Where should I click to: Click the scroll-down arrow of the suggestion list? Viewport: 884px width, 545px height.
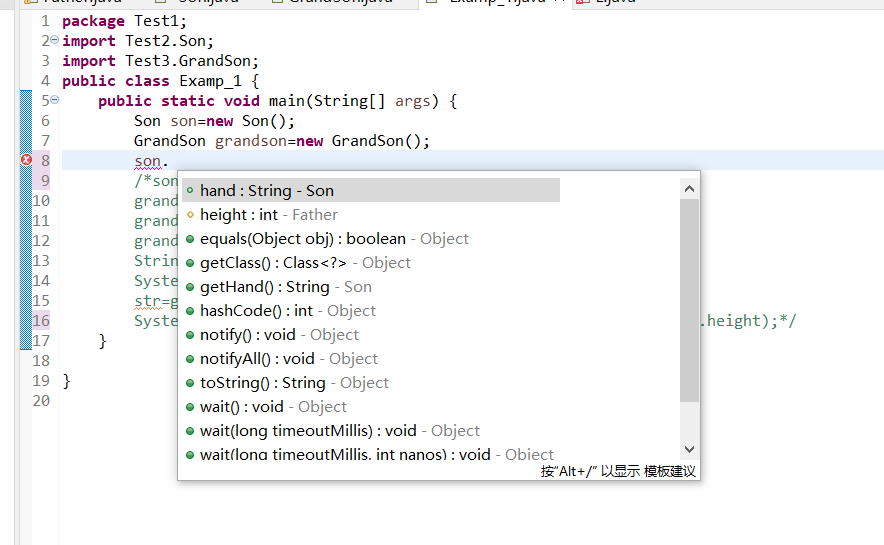point(689,449)
